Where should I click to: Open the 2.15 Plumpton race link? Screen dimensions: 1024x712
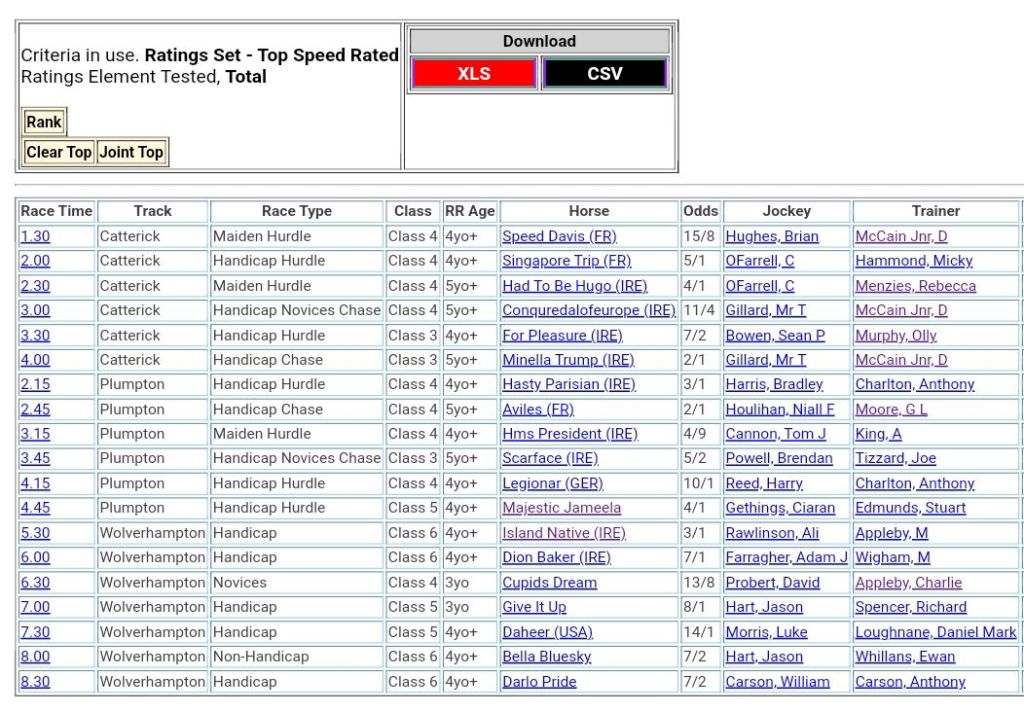point(35,385)
